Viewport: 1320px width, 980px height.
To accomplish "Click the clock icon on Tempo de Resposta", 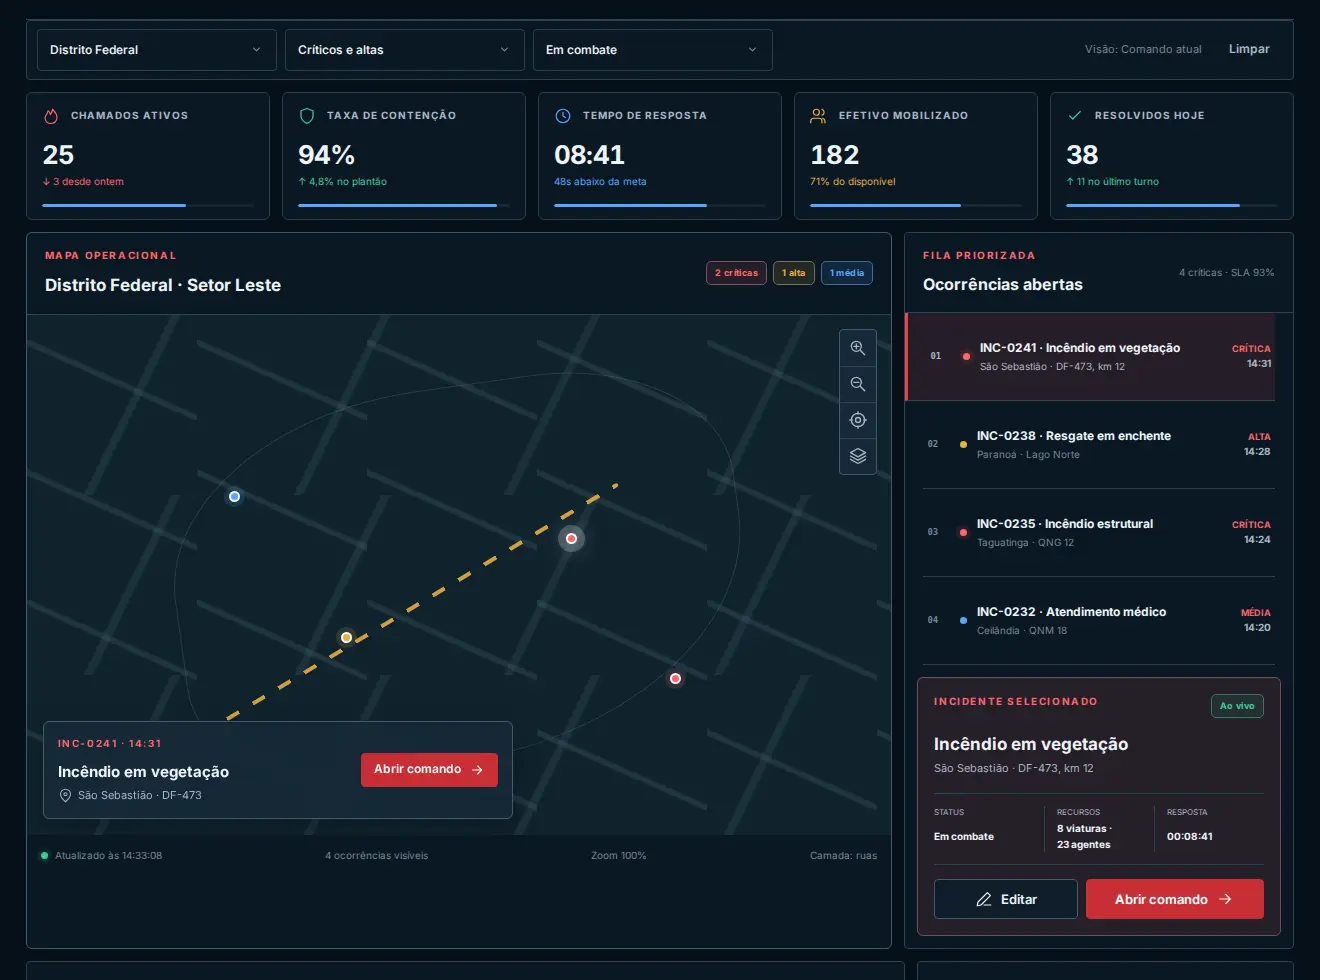I will 563,116.
